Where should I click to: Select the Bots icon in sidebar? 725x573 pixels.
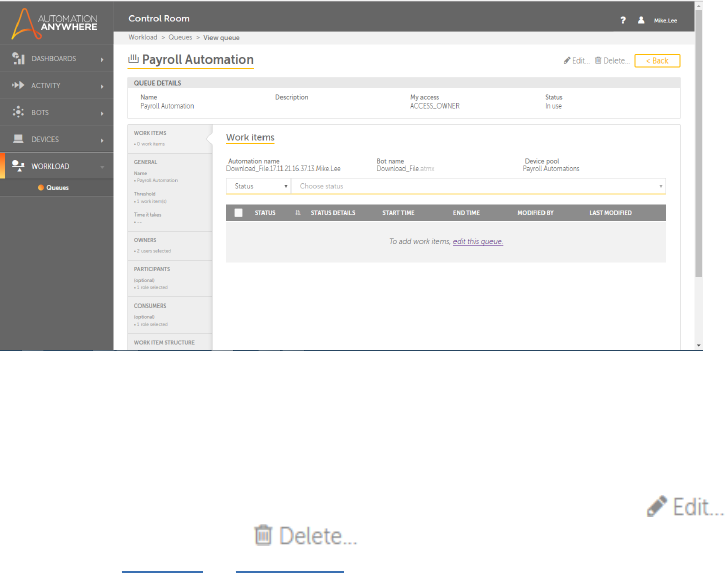pyautogui.click(x=18, y=112)
